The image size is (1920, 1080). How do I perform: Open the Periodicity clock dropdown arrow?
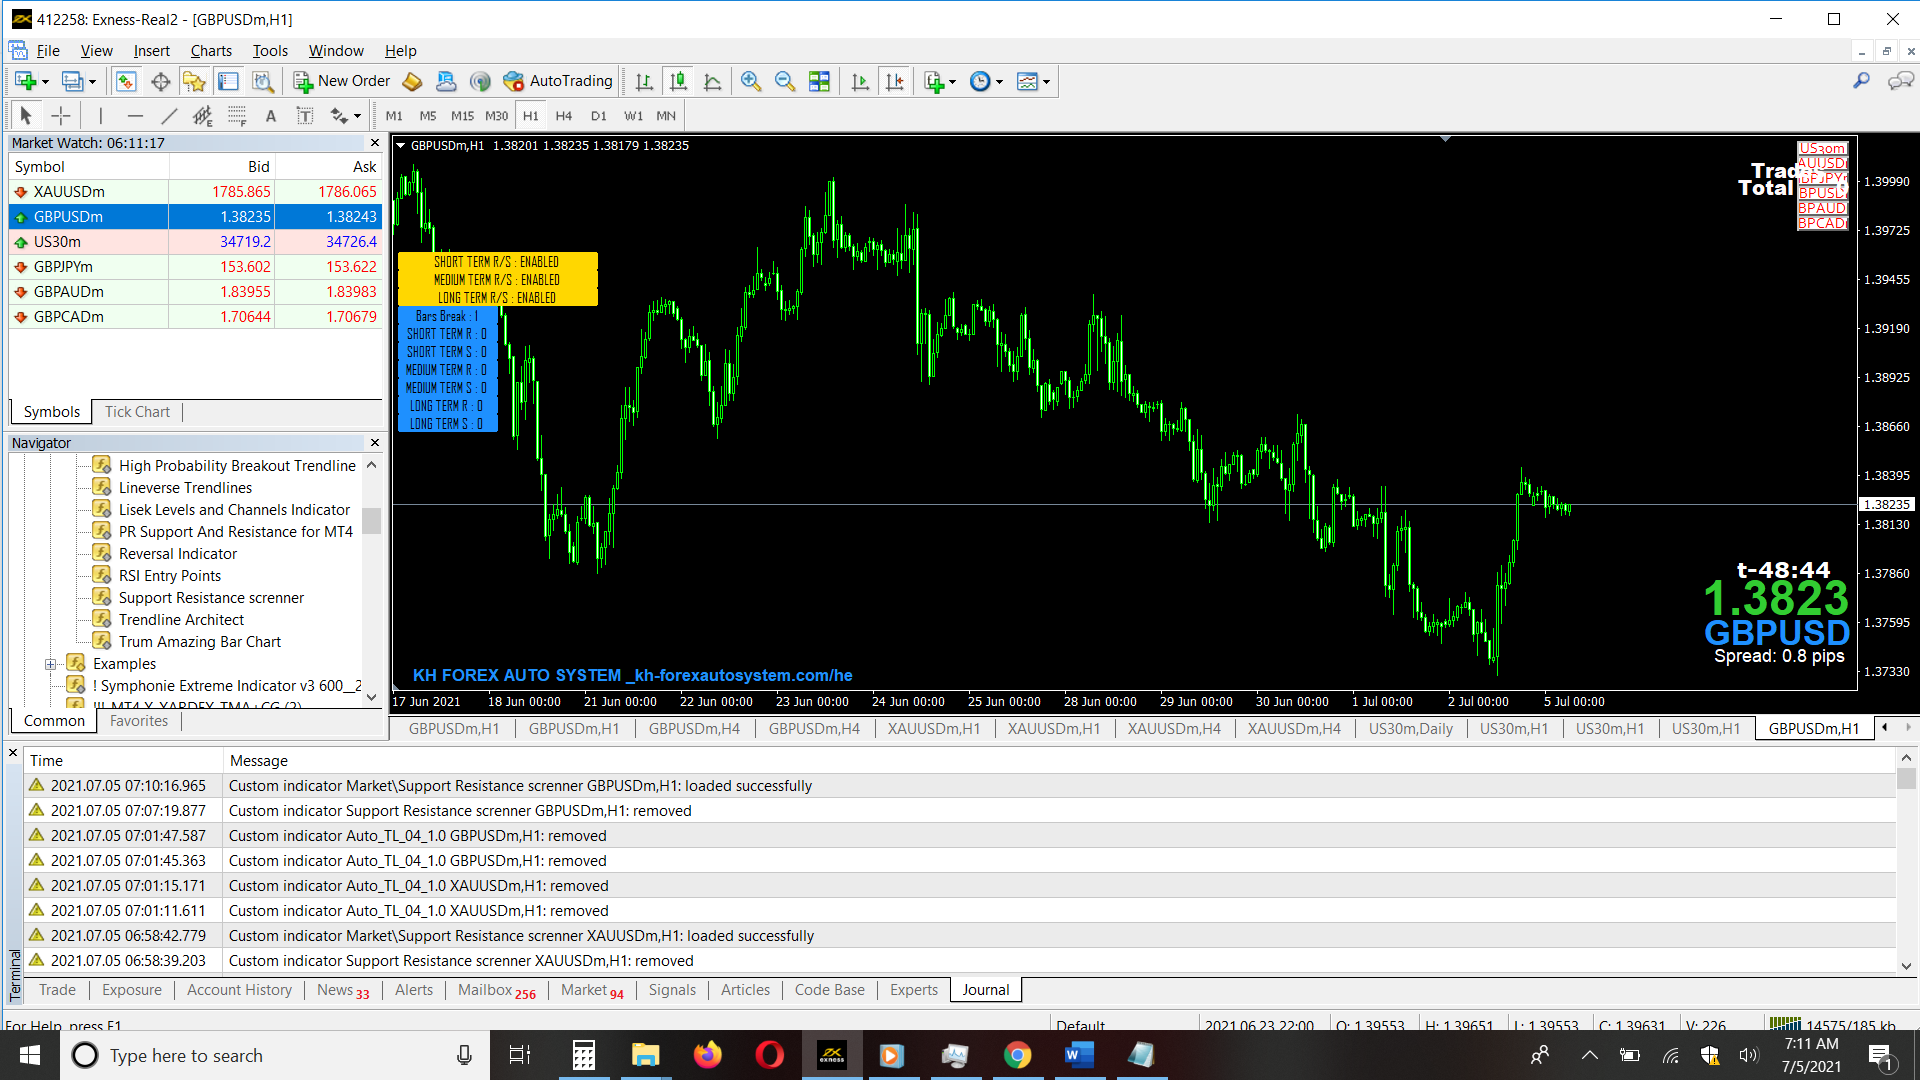[999, 82]
